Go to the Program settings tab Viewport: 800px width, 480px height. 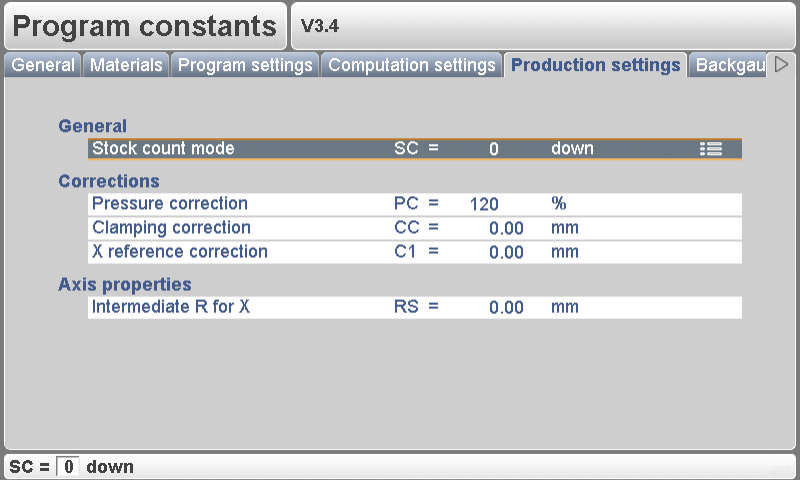[246, 65]
